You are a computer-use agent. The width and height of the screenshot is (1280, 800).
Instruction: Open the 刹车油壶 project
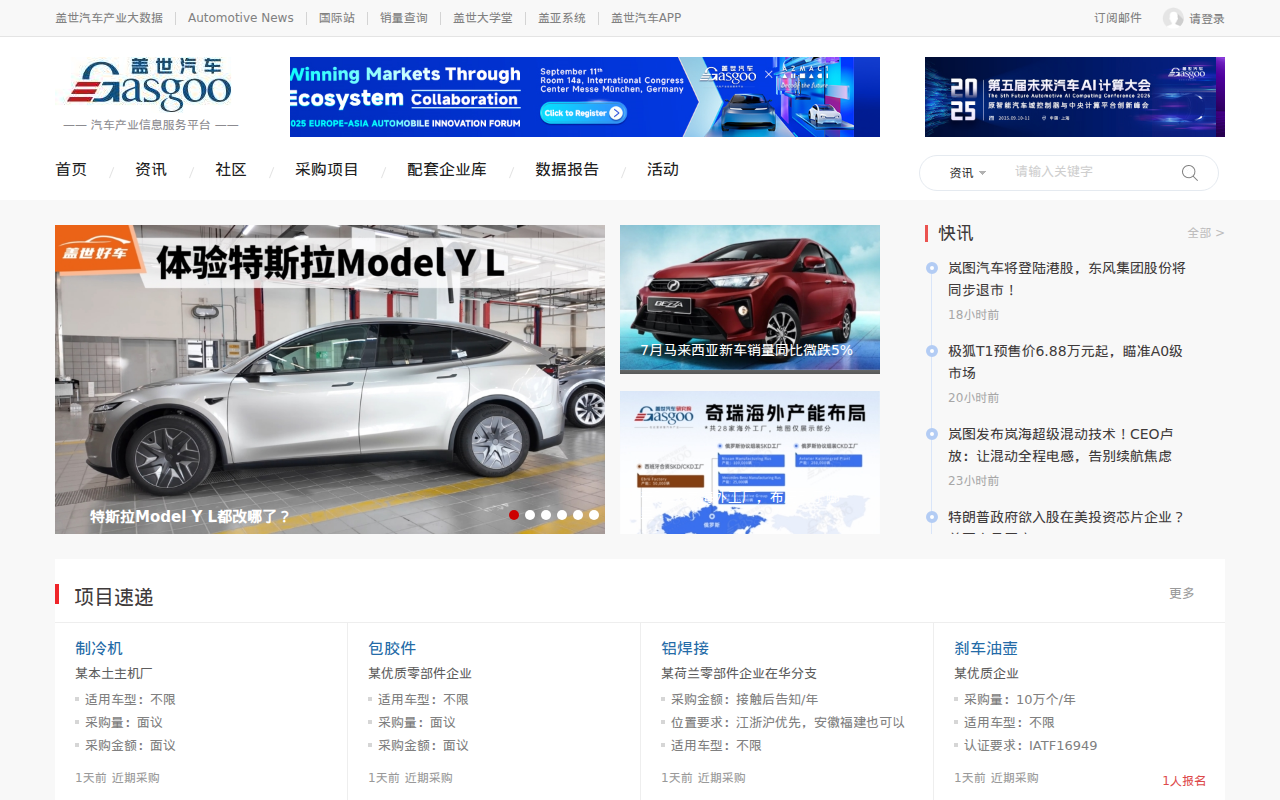click(986, 648)
